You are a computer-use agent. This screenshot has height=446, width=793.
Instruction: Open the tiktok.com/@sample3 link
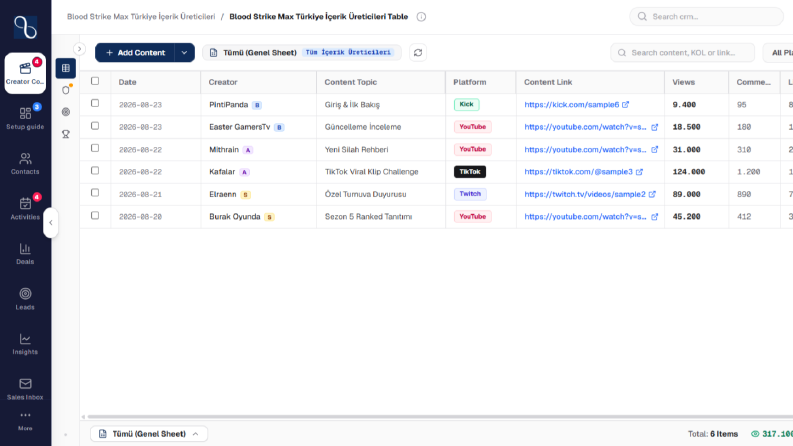coord(578,172)
